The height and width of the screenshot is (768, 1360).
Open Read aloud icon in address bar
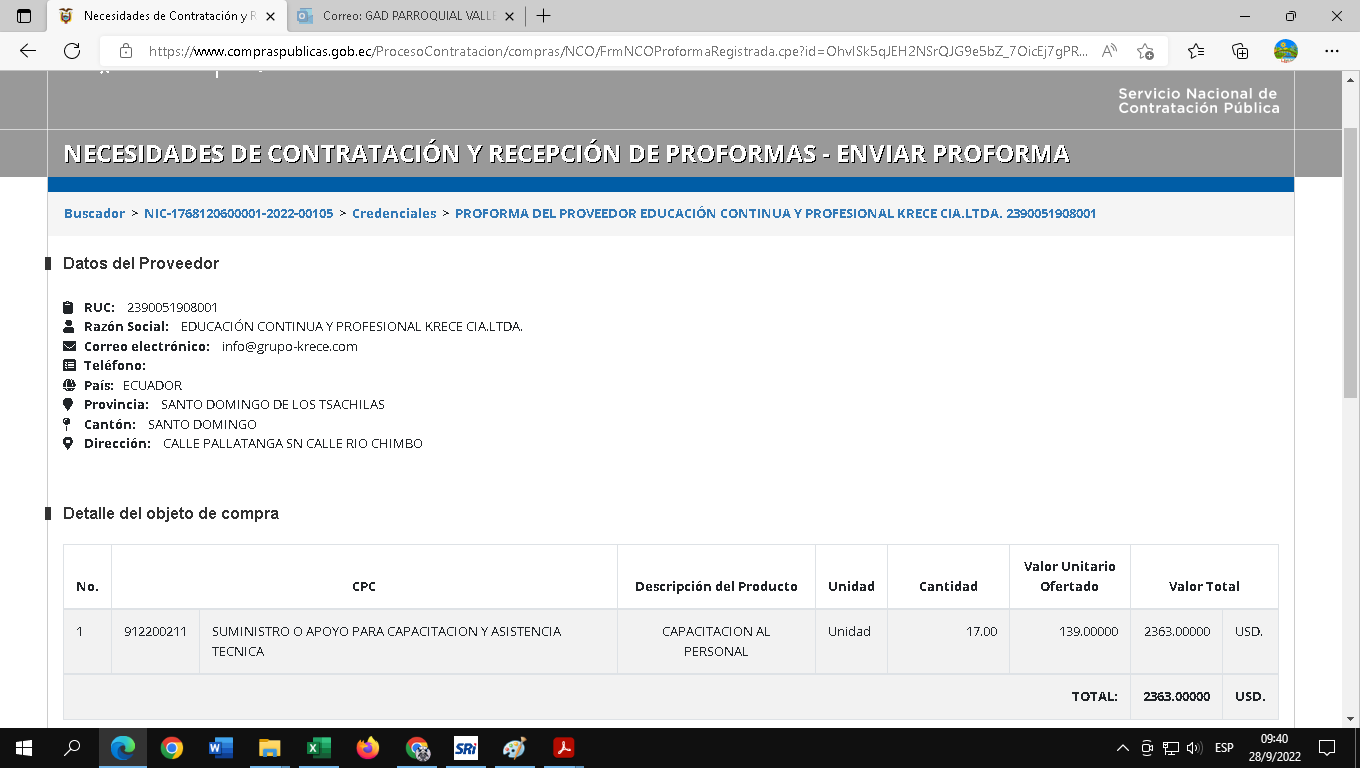point(1109,51)
